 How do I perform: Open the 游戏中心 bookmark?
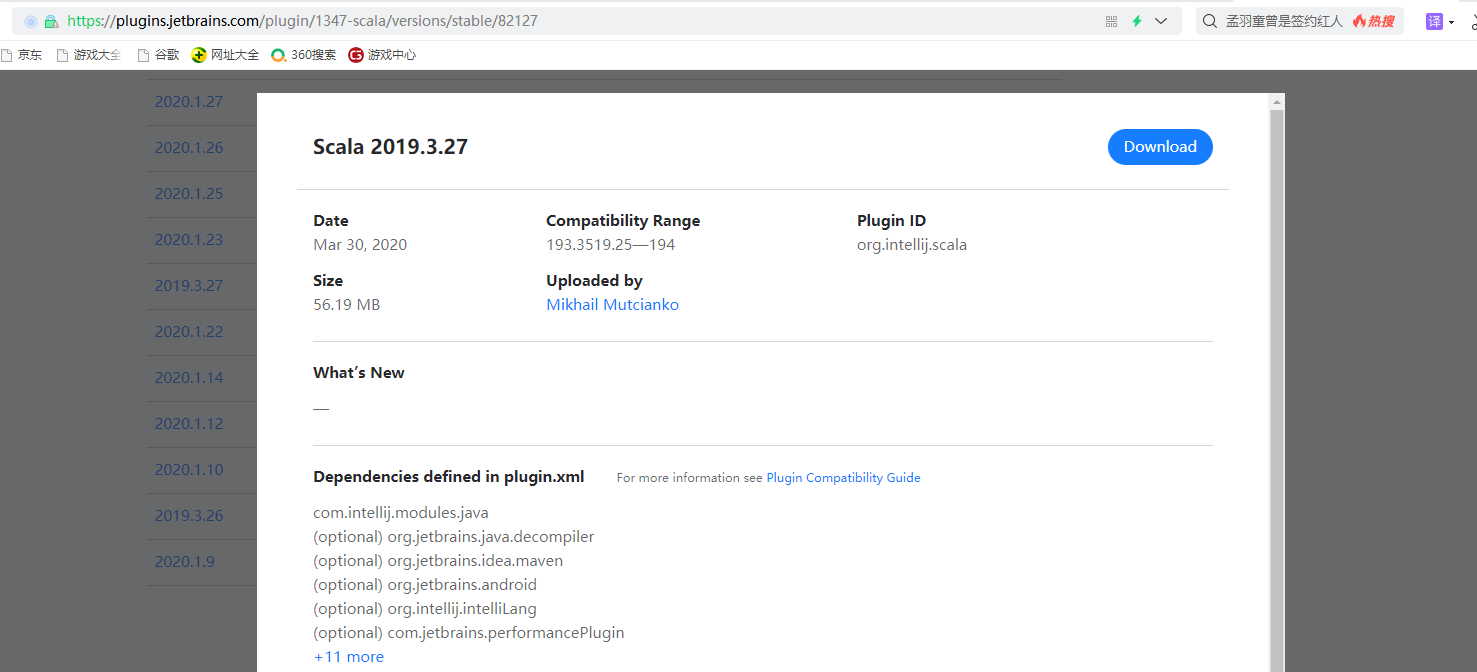tap(382, 55)
